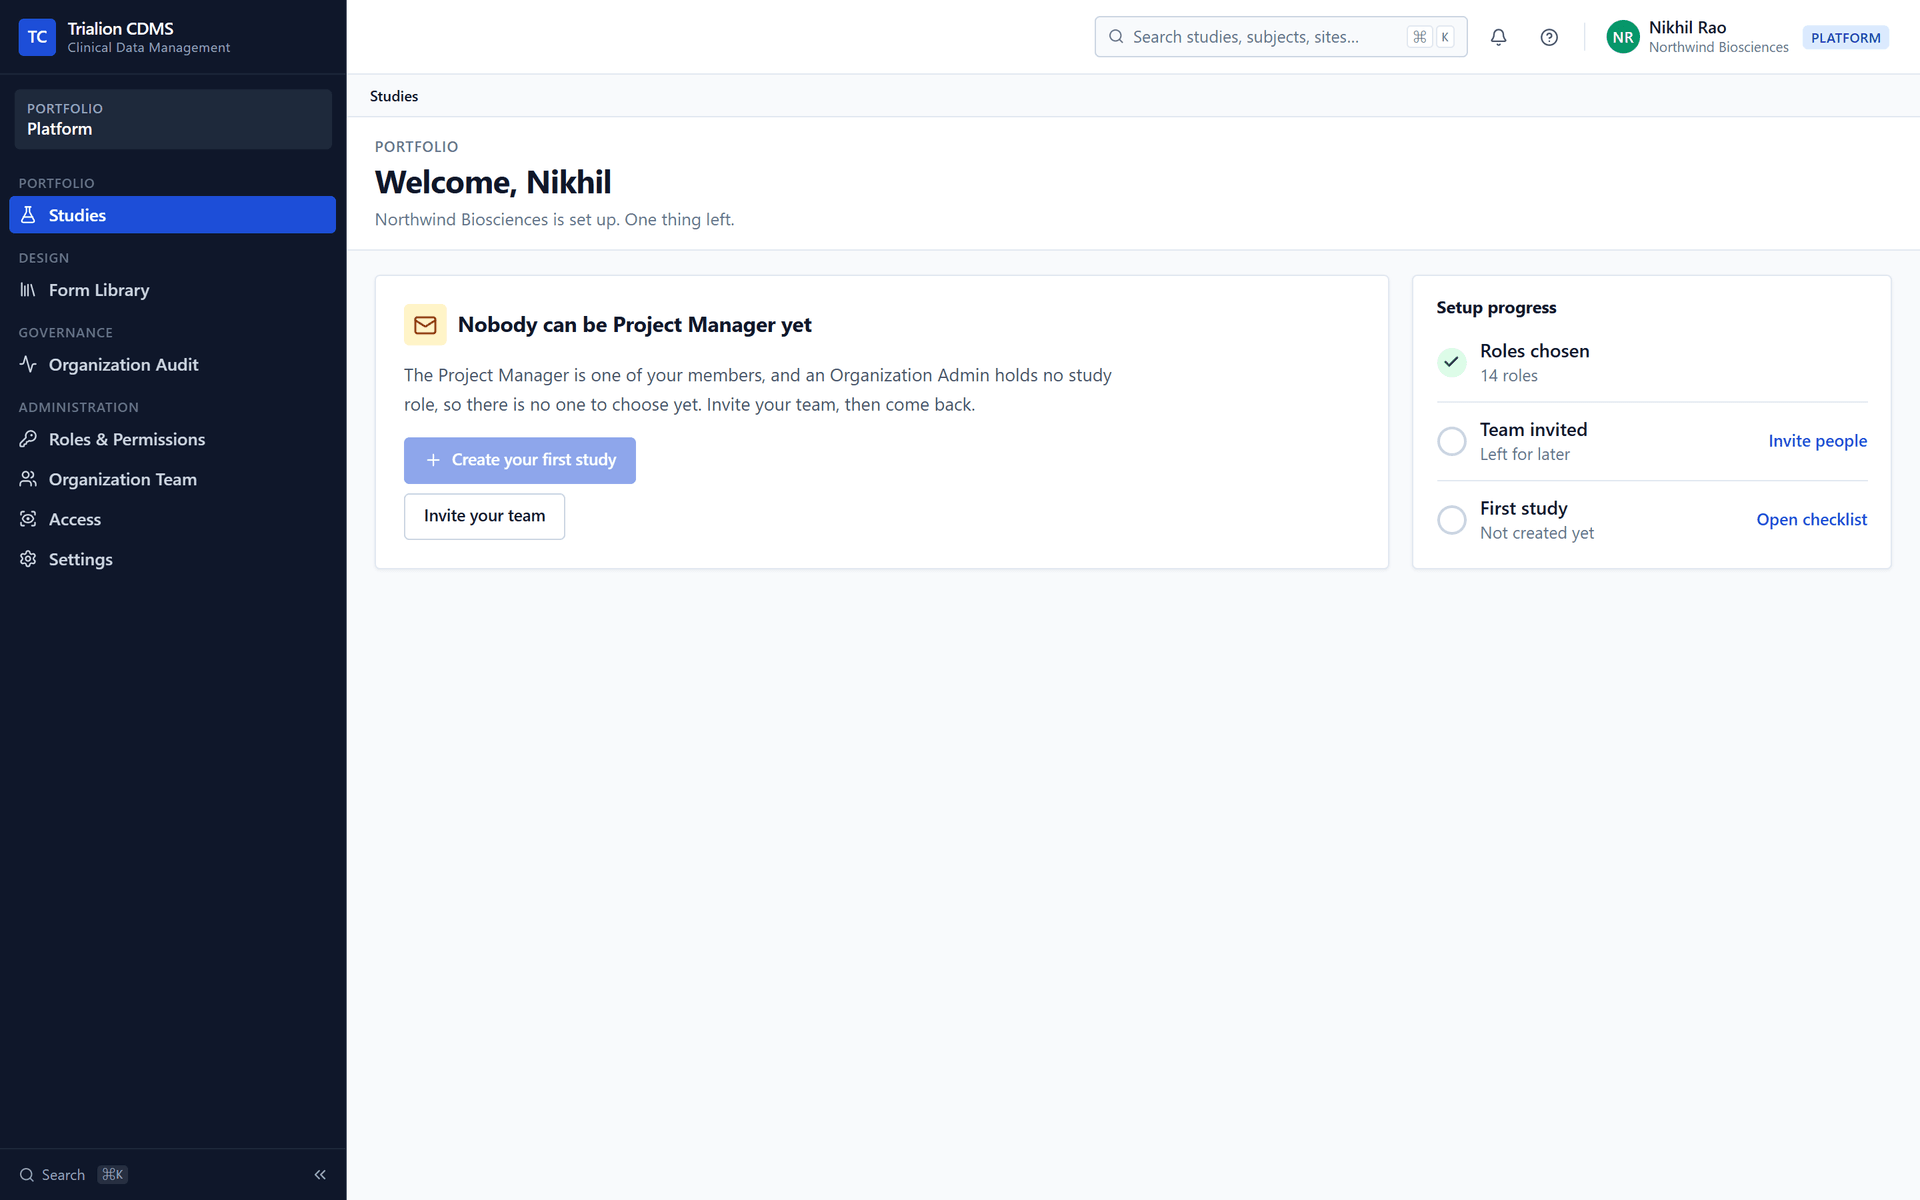Click the gear icon beside Settings
Screen dimensions: 1920x1200
[28, 559]
